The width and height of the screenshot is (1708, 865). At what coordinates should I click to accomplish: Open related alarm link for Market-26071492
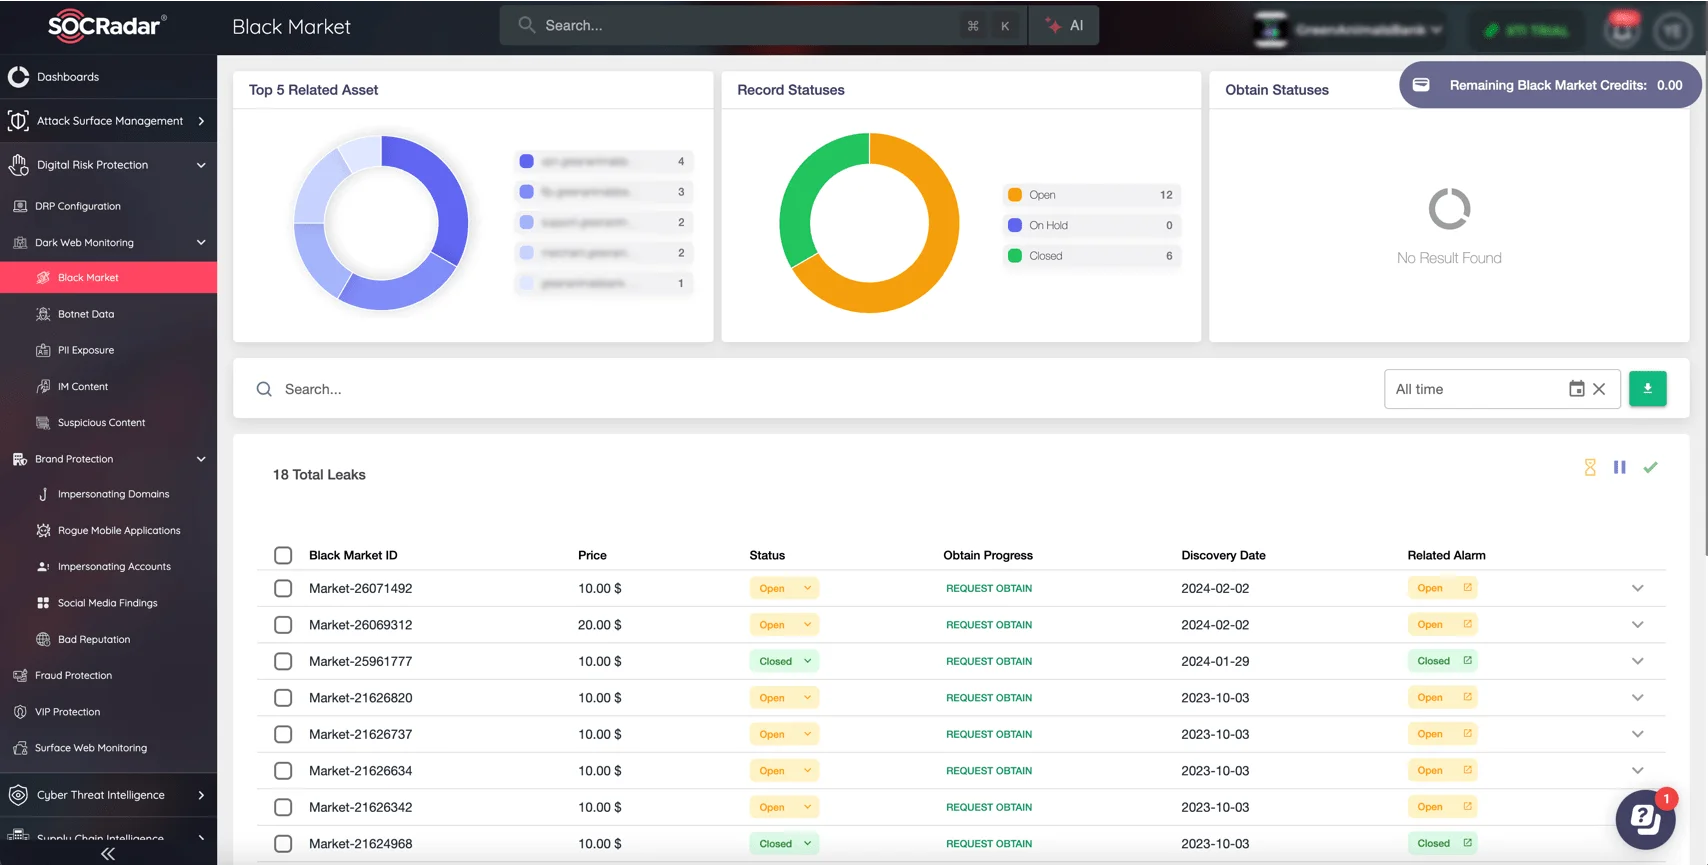pos(1468,588)
